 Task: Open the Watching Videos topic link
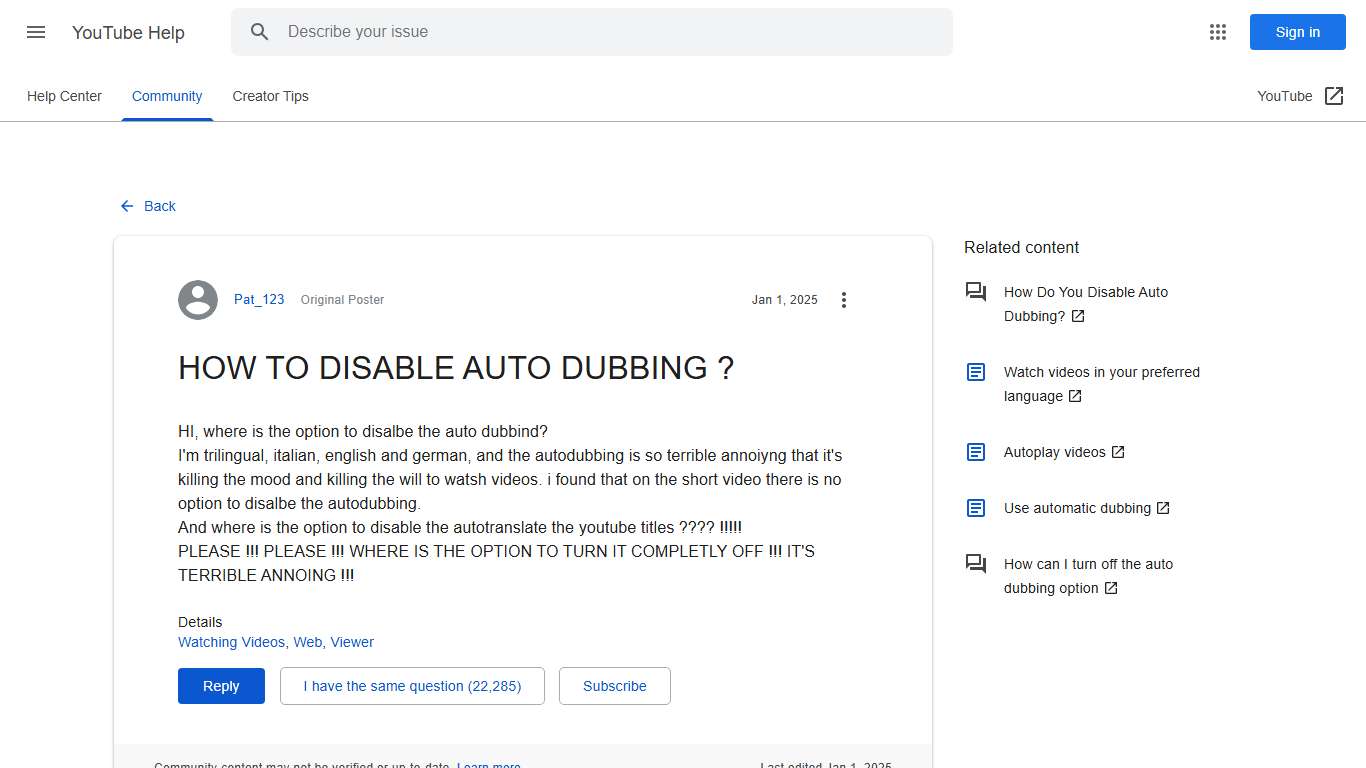click(231, 642)
